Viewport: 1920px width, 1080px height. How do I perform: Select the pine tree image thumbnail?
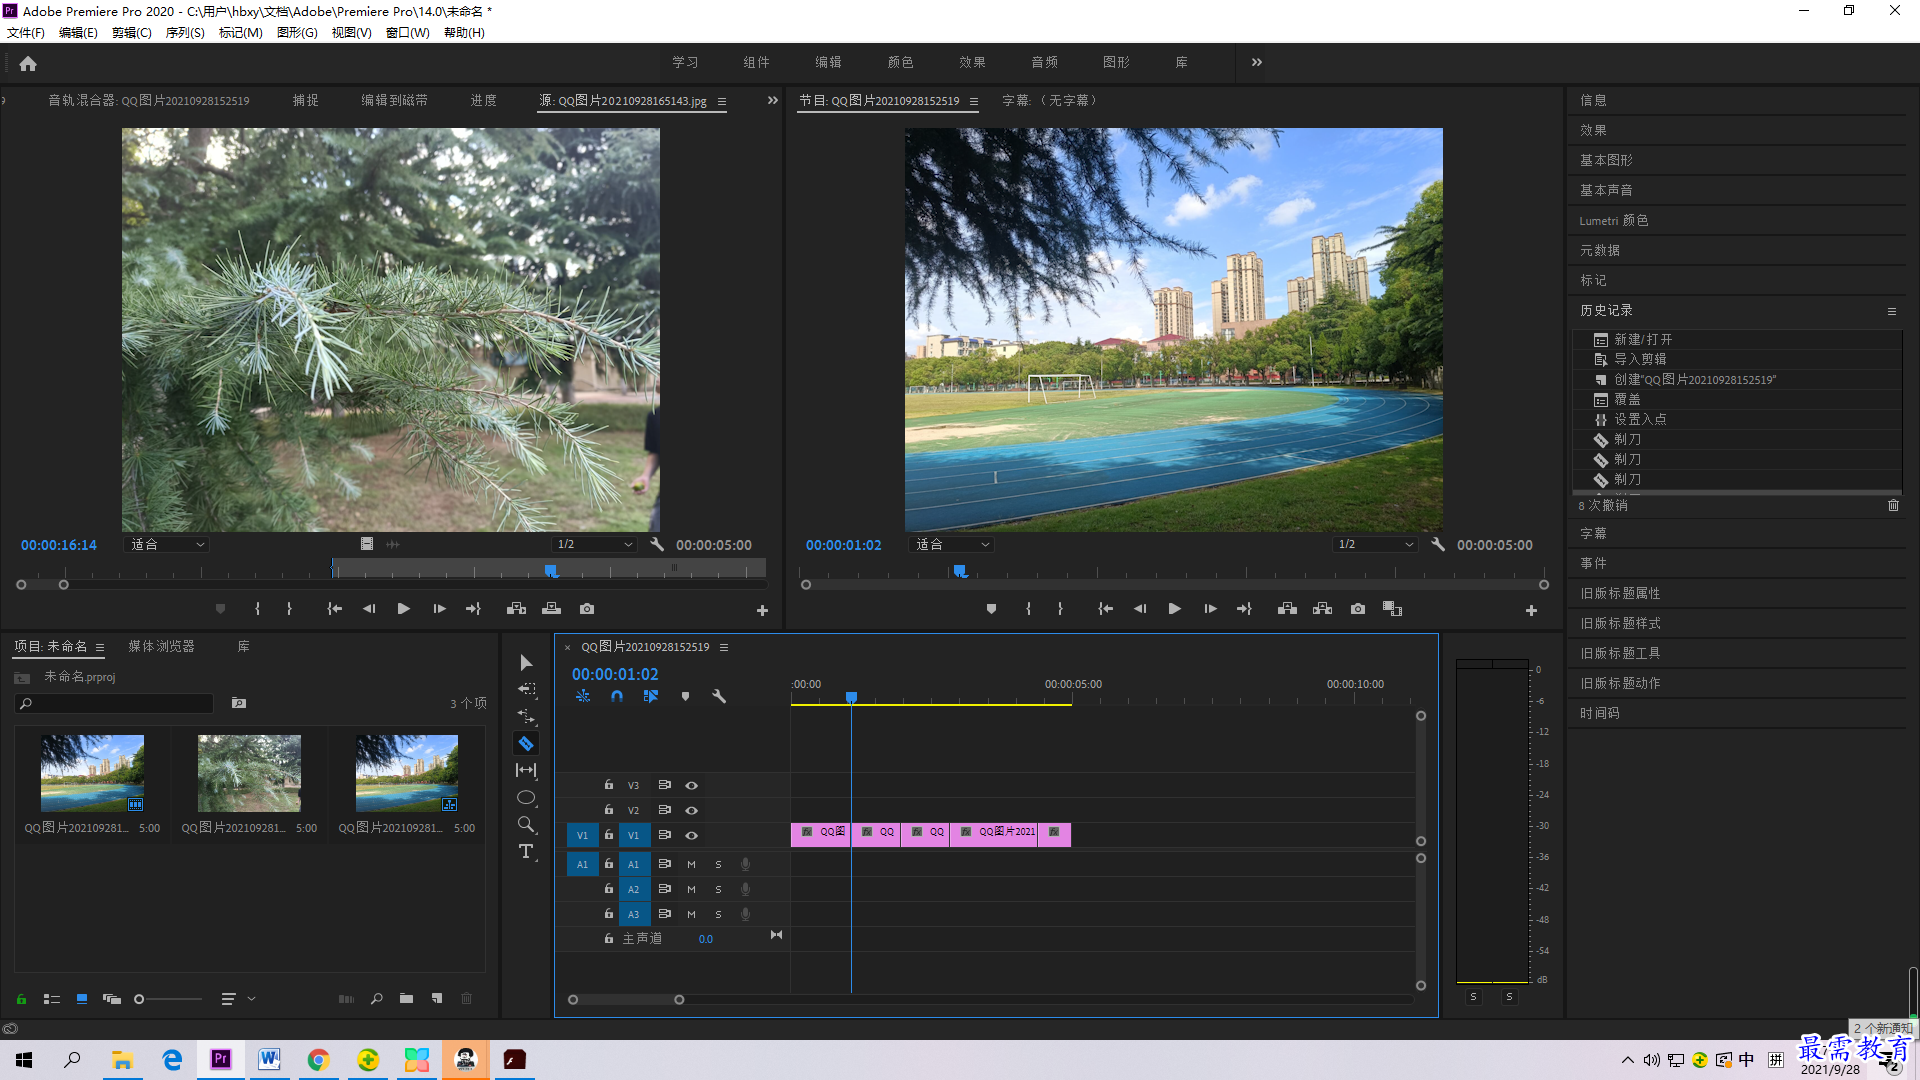coord(249,773)
